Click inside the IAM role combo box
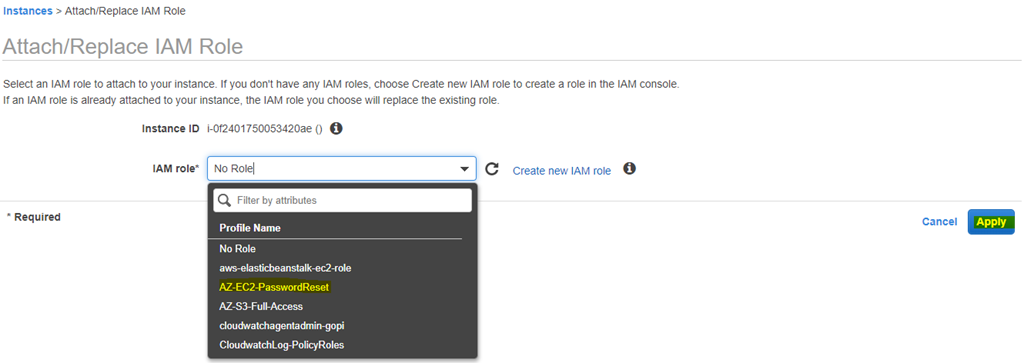The height and width of the screenshot is (363, 1024). tap(342, 169)
